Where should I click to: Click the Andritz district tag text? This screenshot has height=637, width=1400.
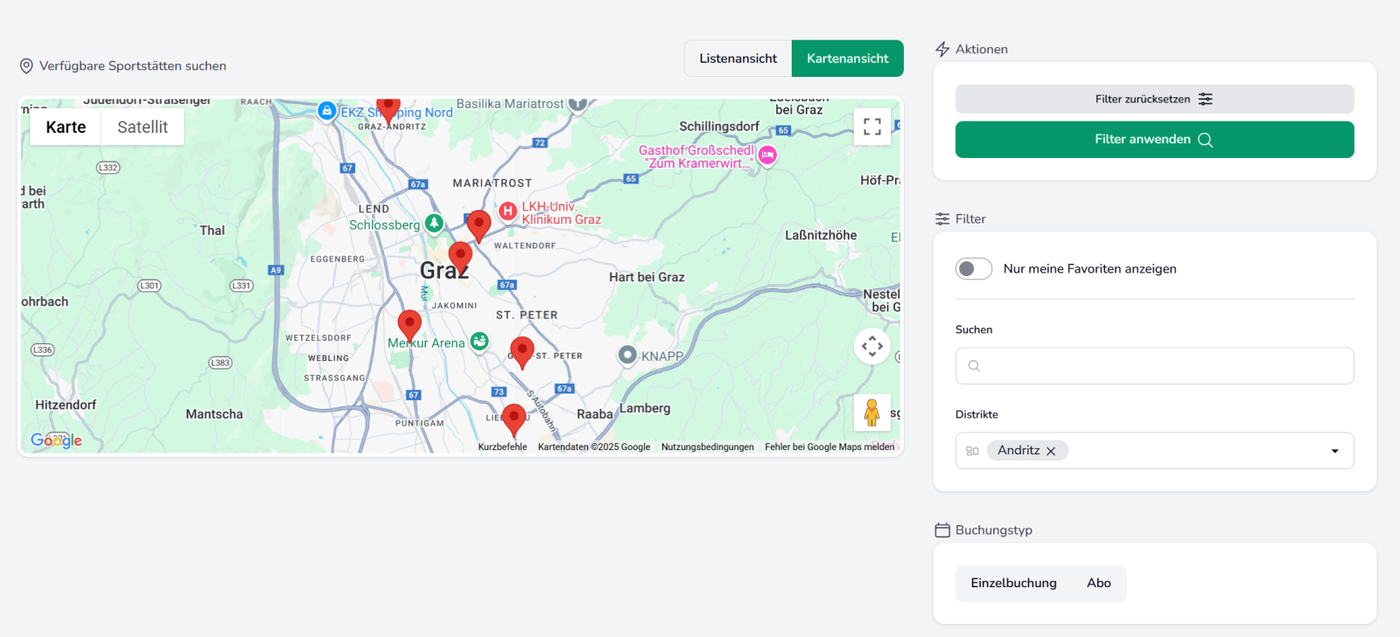(1019, 451)
